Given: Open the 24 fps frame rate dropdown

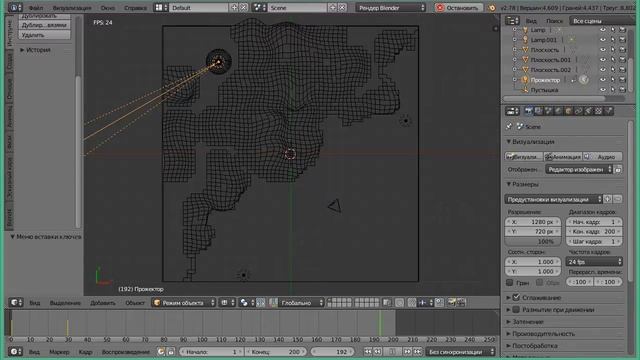Looking at the screenshot, I should coord(594,262).
